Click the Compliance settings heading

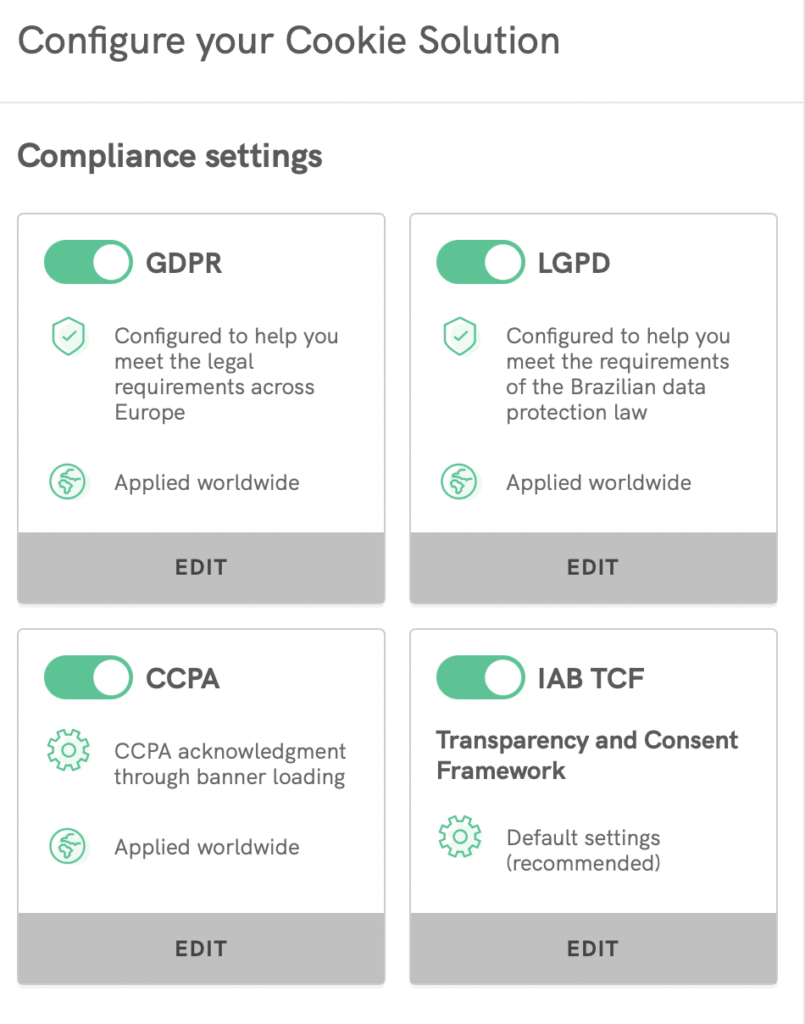[170, 156]
